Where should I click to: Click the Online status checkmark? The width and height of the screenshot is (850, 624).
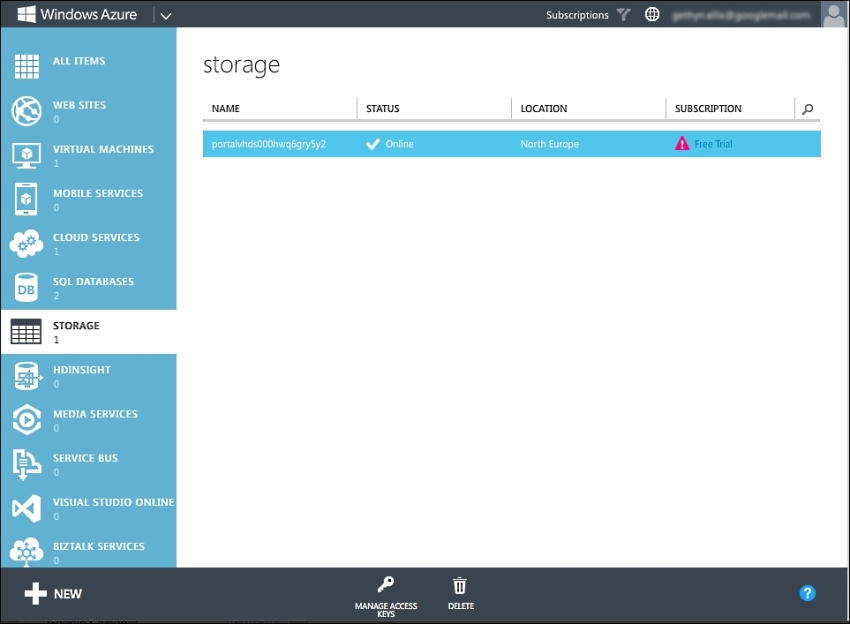(x=373, y=144)
